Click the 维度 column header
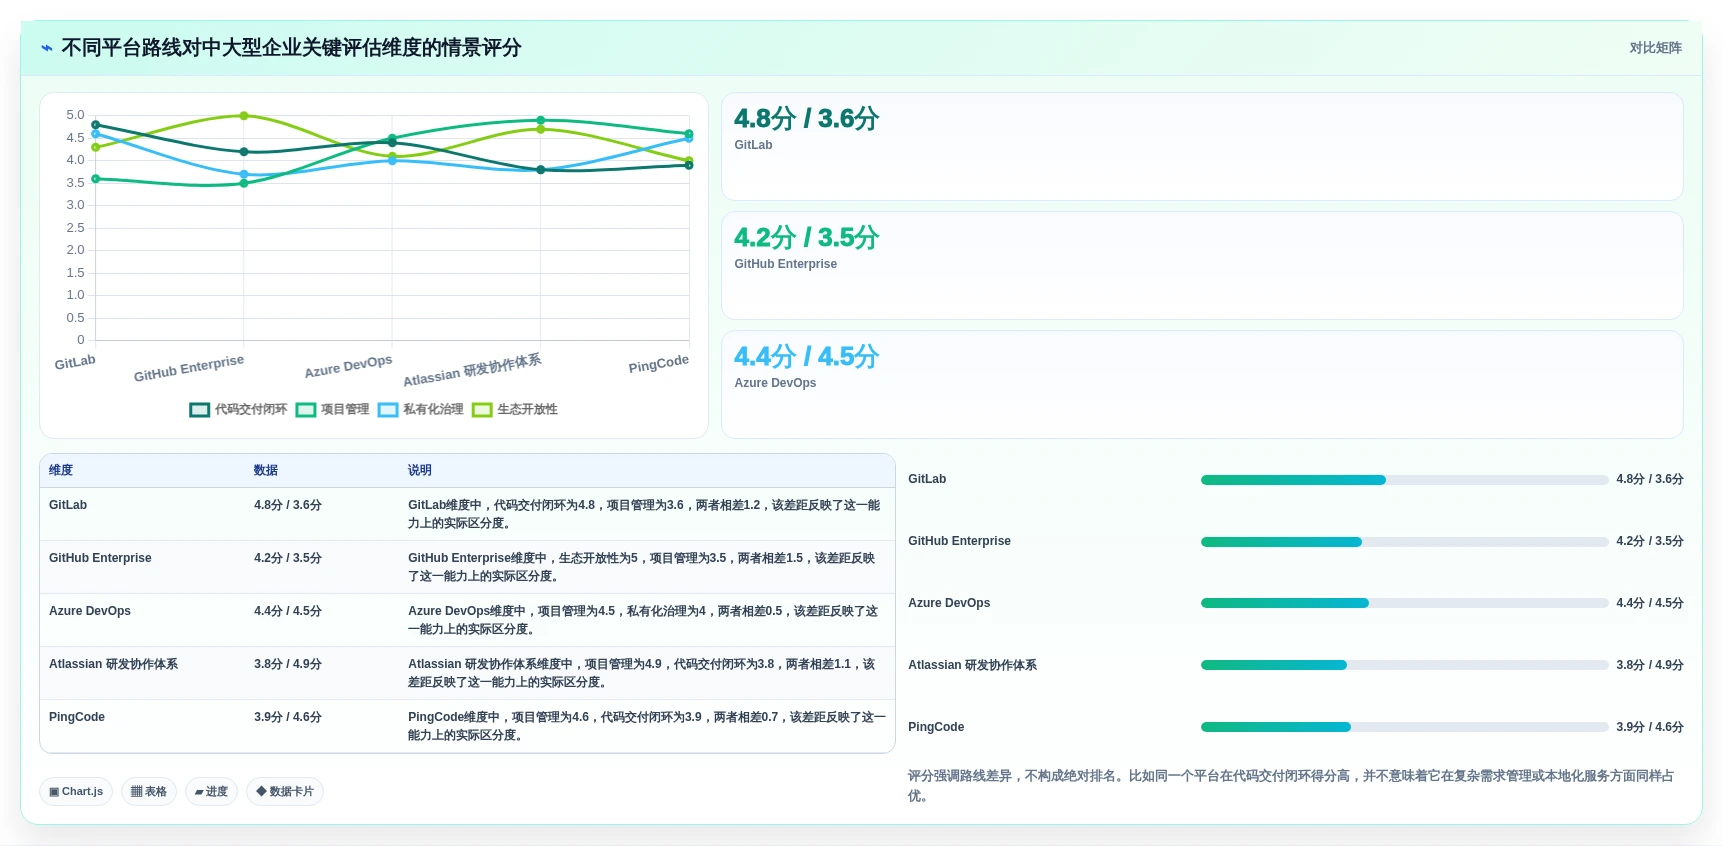Image resolution: width=1723 pixels, height=846 pixels. click(x=61, y=471)
